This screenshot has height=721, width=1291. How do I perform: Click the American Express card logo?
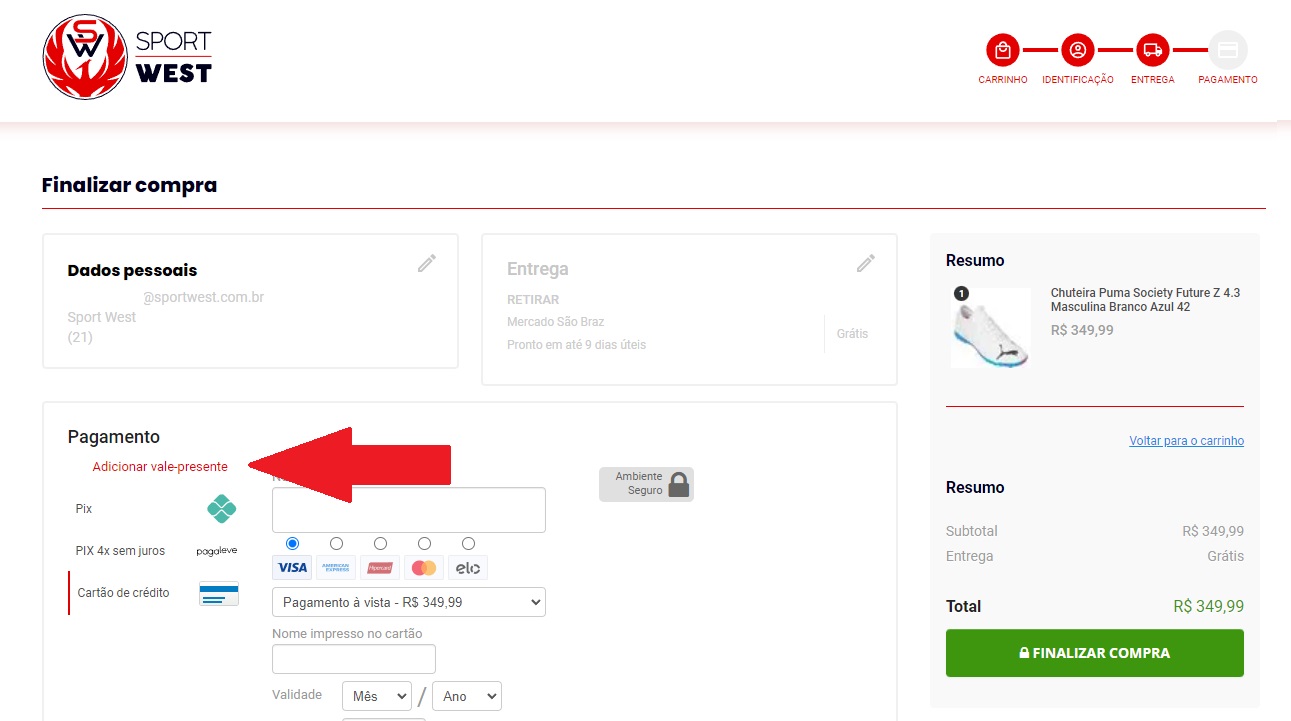(x=336, y=568)
